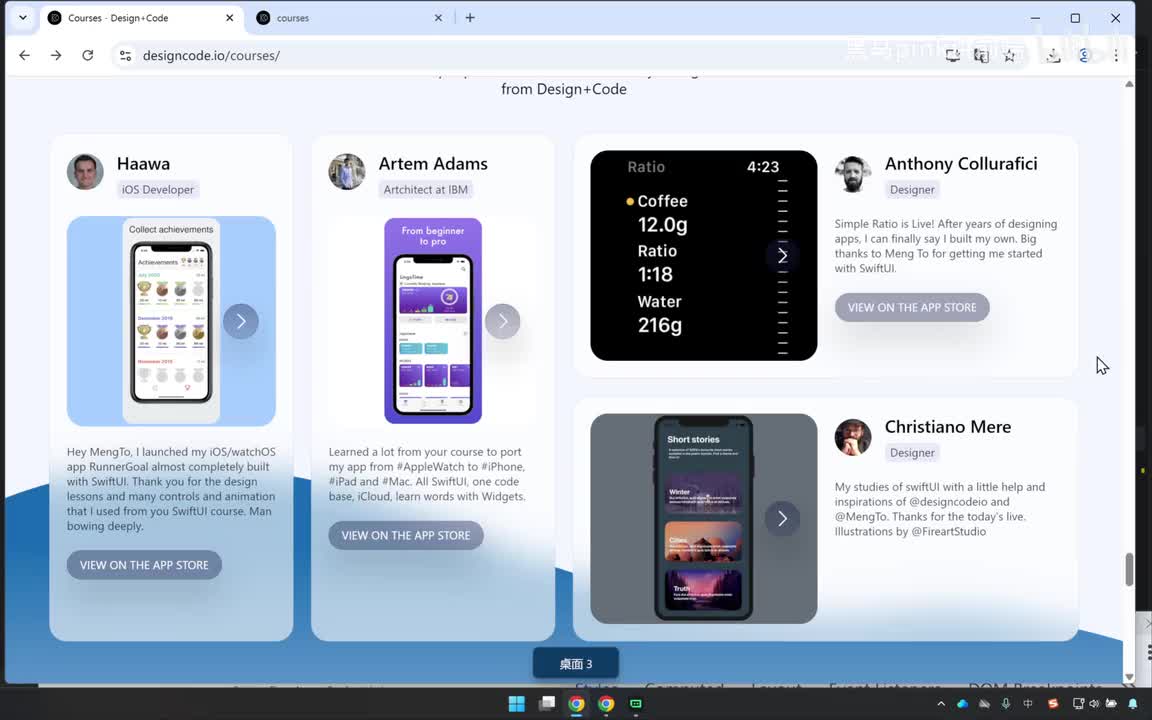Click the Designer tag under Christiano Mere

click(x=912, y=453)
